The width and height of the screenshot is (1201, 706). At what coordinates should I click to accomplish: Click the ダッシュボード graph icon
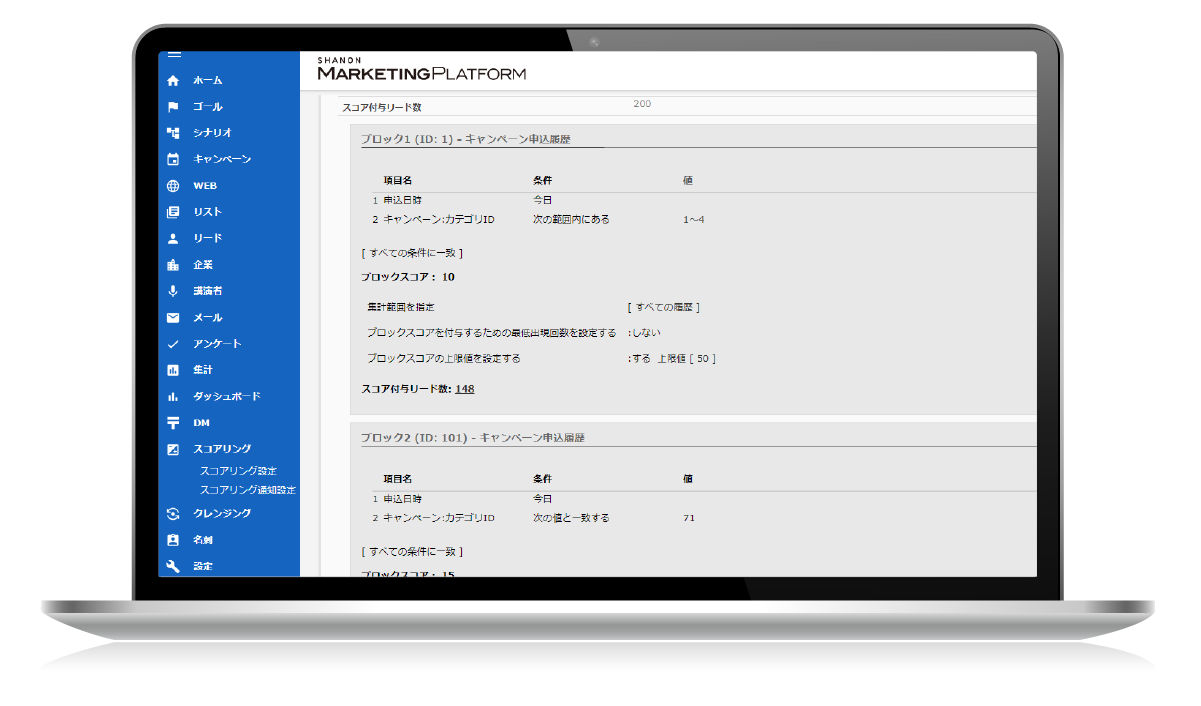click(x=173, y=397)
